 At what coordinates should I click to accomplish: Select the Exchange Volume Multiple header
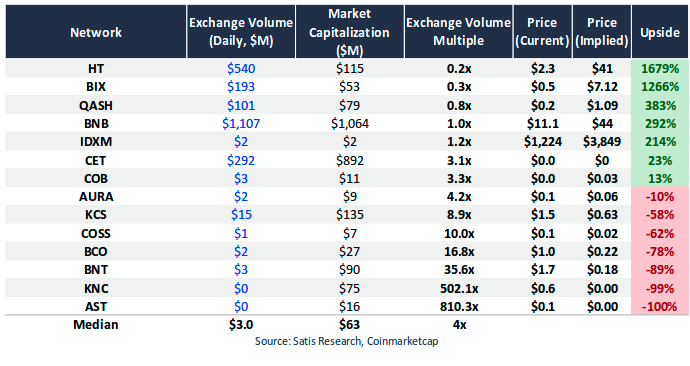click(458, 32)
